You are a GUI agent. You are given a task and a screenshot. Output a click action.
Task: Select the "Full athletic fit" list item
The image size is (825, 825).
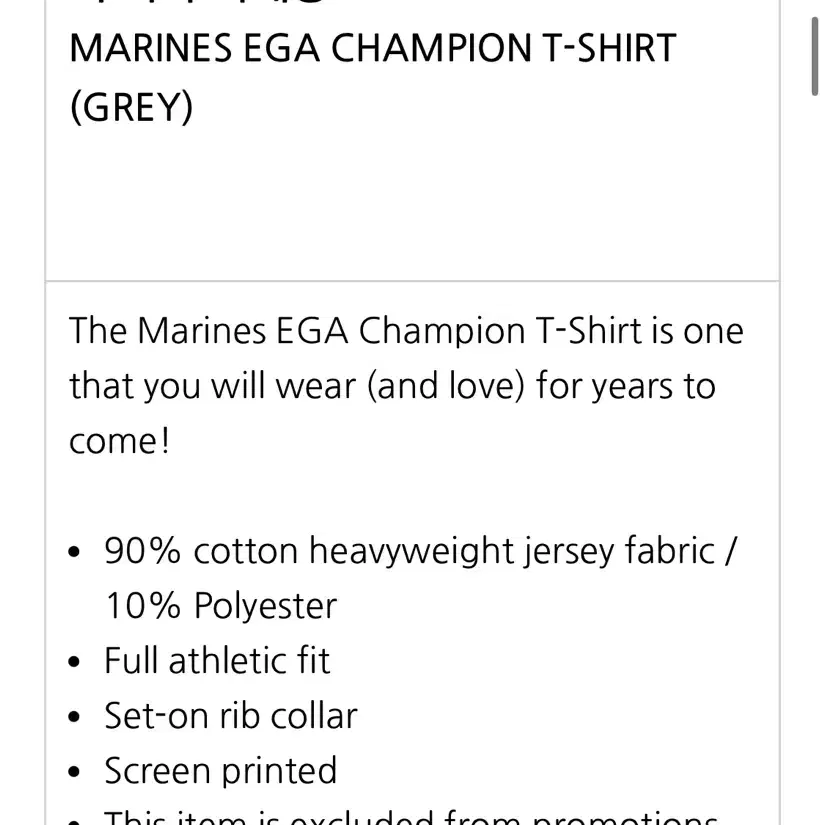pos(217,660)
